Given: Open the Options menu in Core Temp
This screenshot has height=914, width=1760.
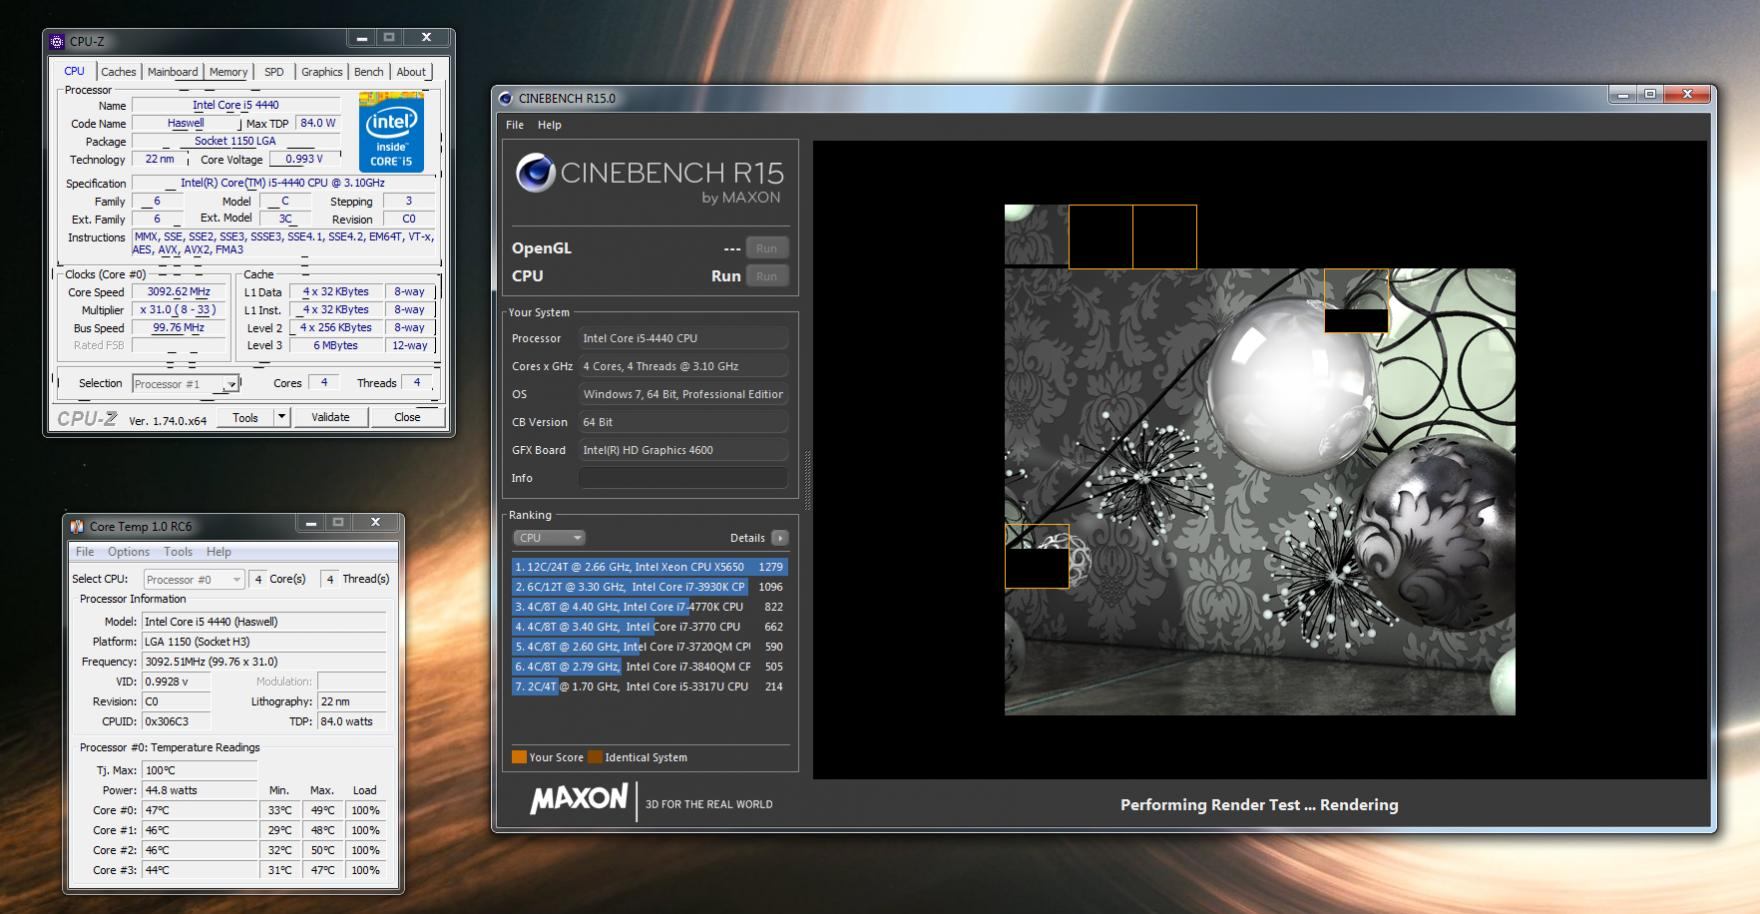Looking at the screenshot, I should [x=128, y=552].
